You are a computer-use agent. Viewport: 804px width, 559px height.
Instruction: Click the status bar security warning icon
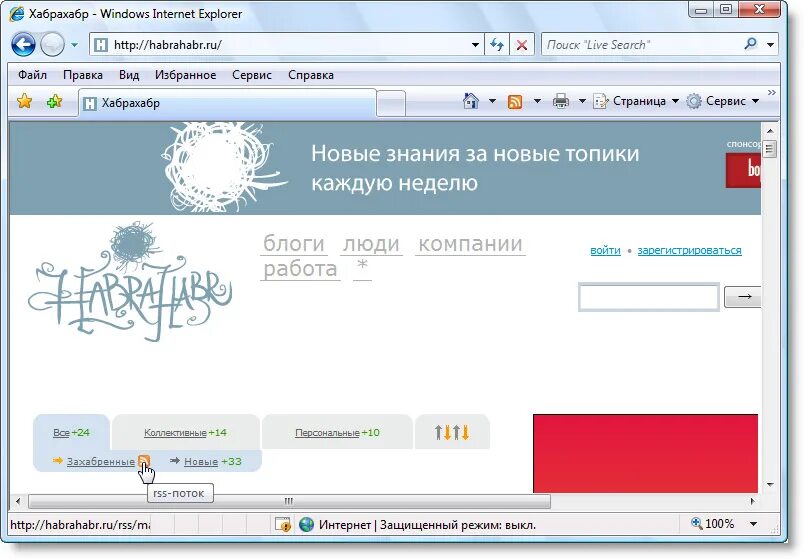point(283,524)
